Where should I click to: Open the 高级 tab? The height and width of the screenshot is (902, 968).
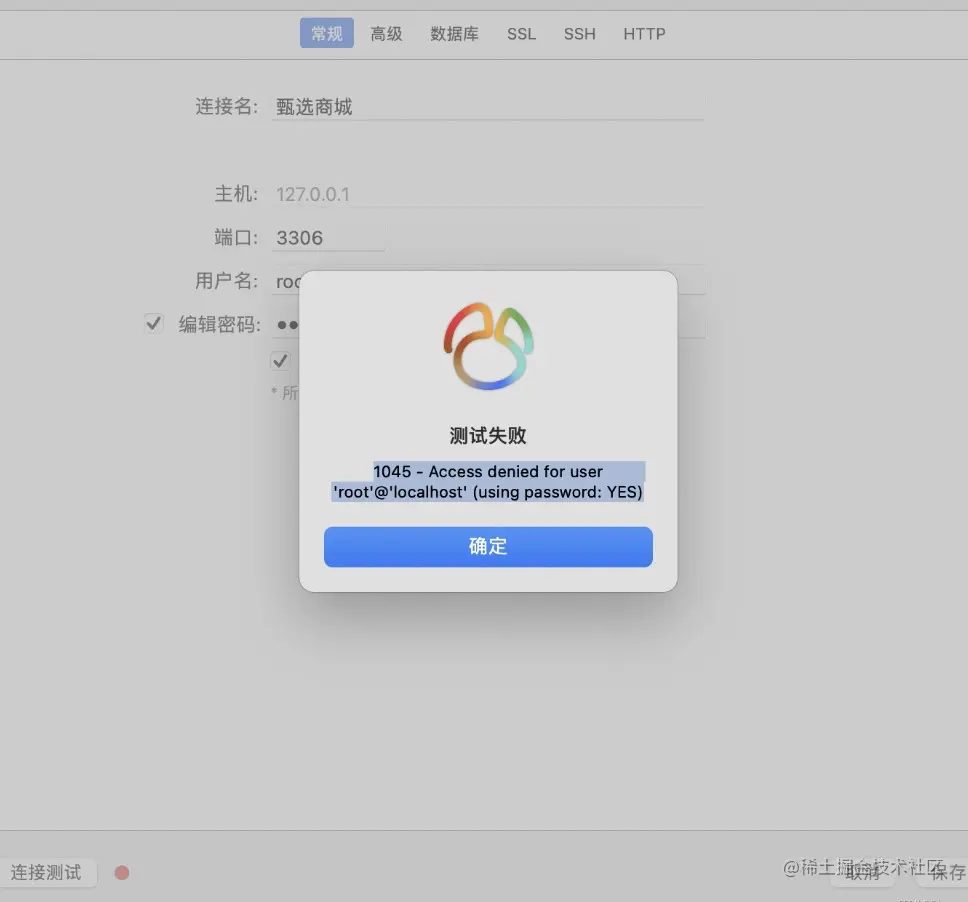pos(386,34)
